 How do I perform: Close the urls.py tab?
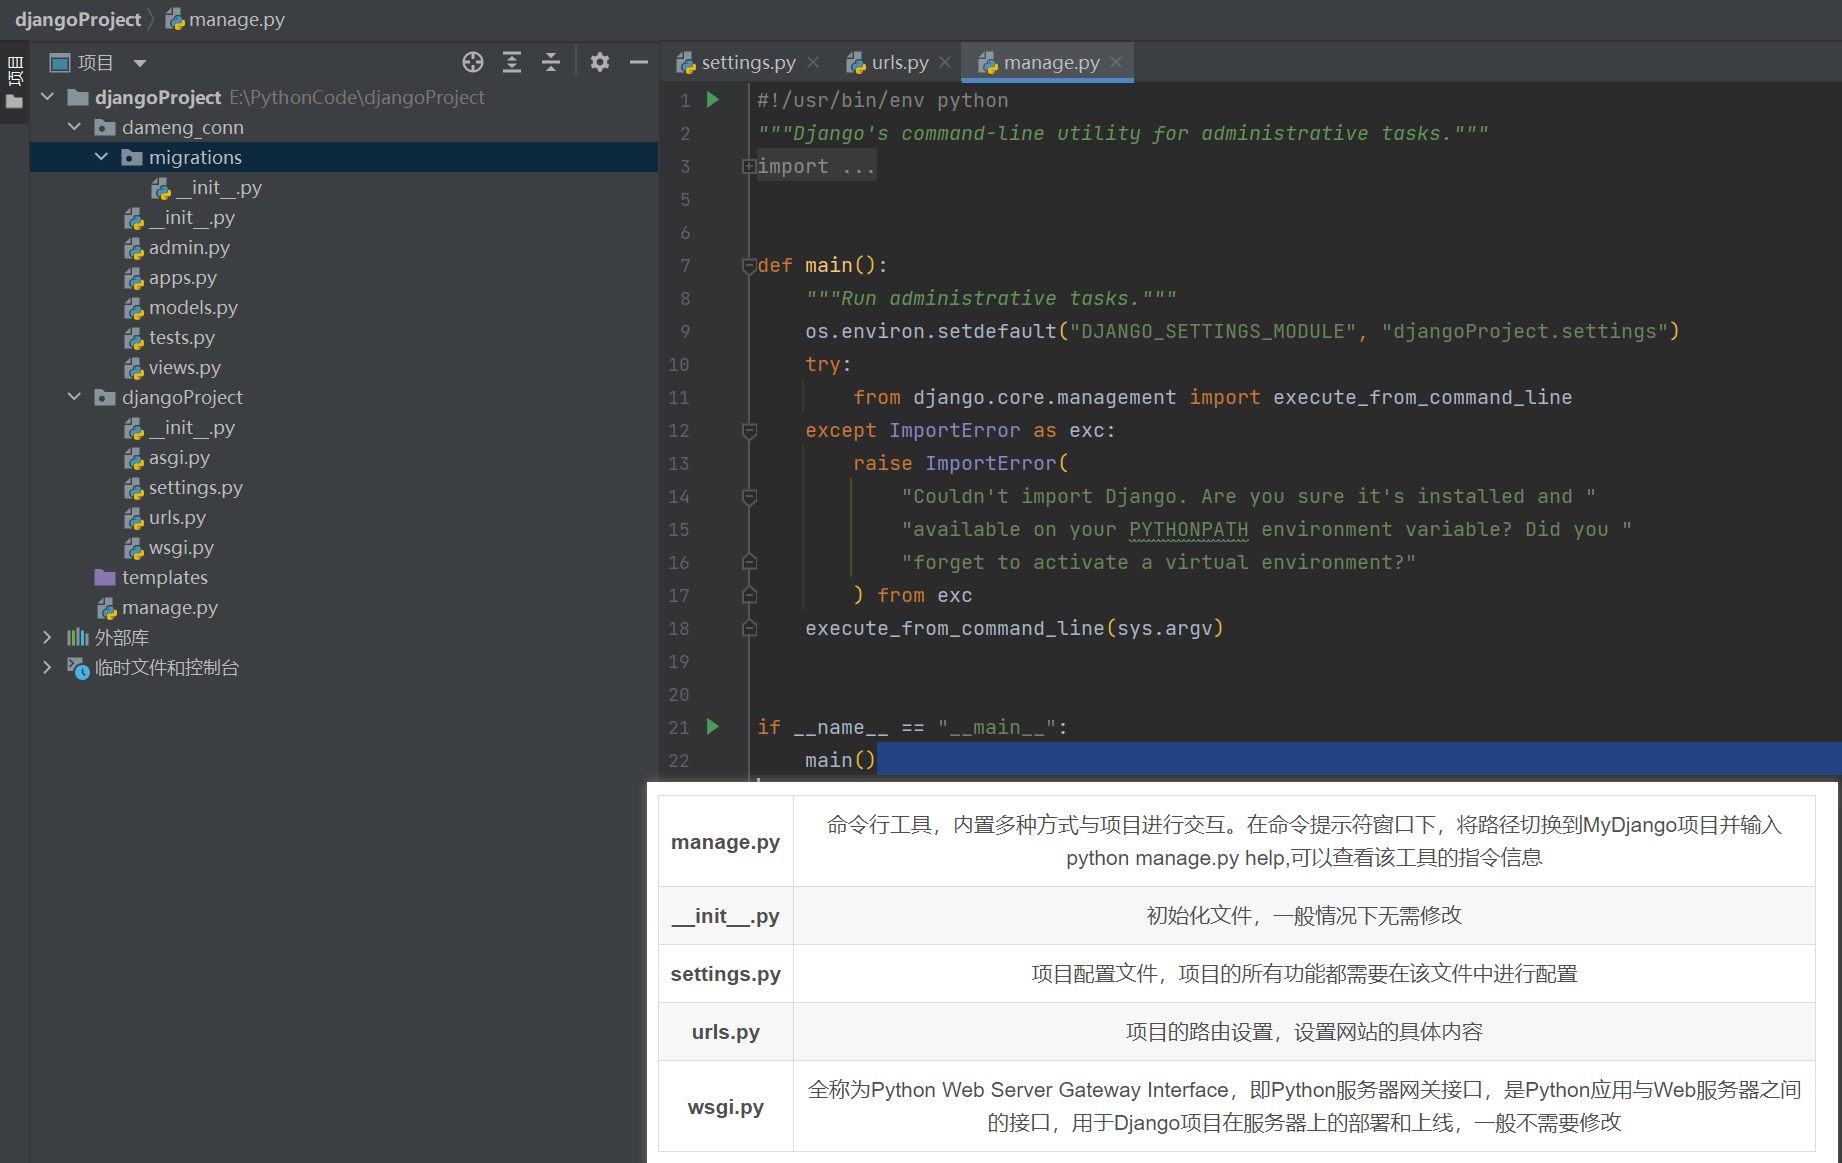tap(945, 62)
